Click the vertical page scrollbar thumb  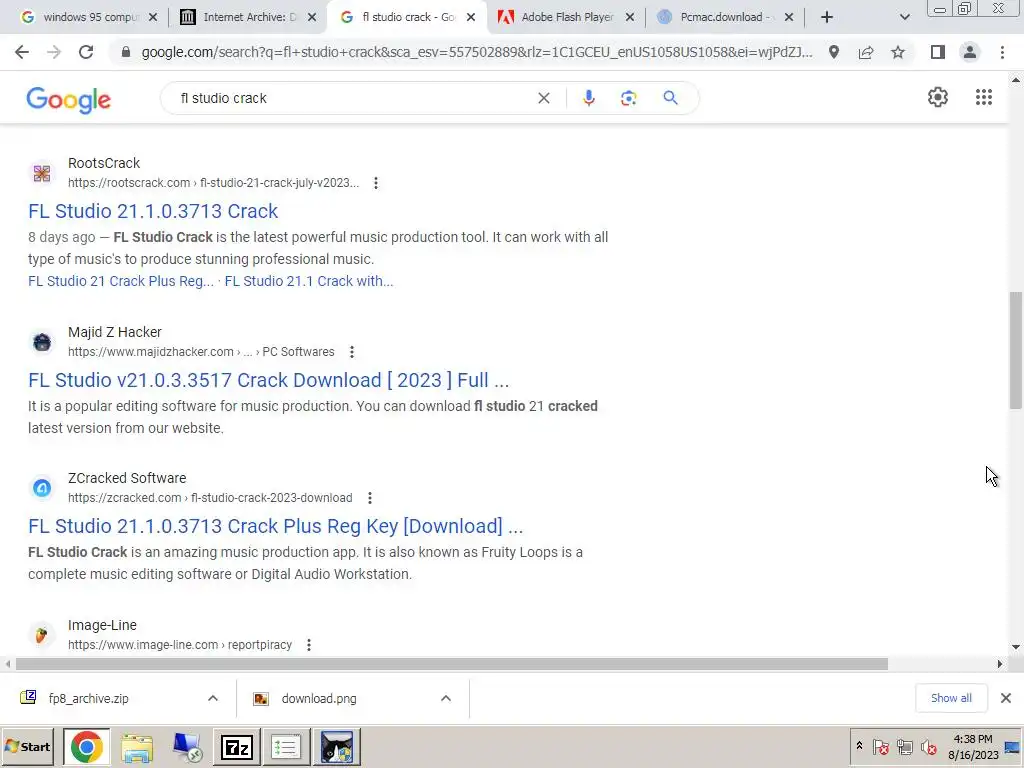pyautogui.click(x=1016, y=351)
